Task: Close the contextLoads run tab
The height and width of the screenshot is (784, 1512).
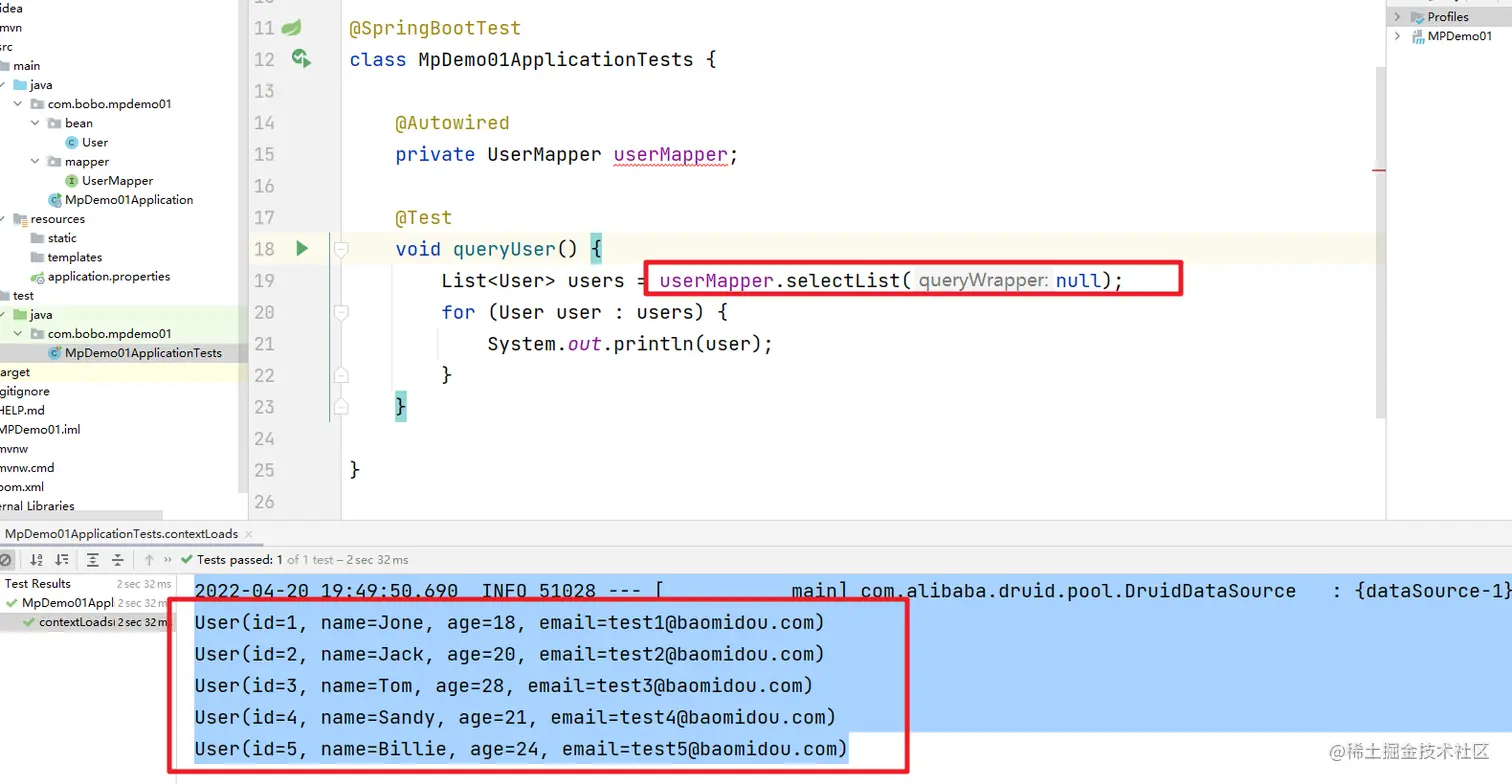Action: click(248, 535)
